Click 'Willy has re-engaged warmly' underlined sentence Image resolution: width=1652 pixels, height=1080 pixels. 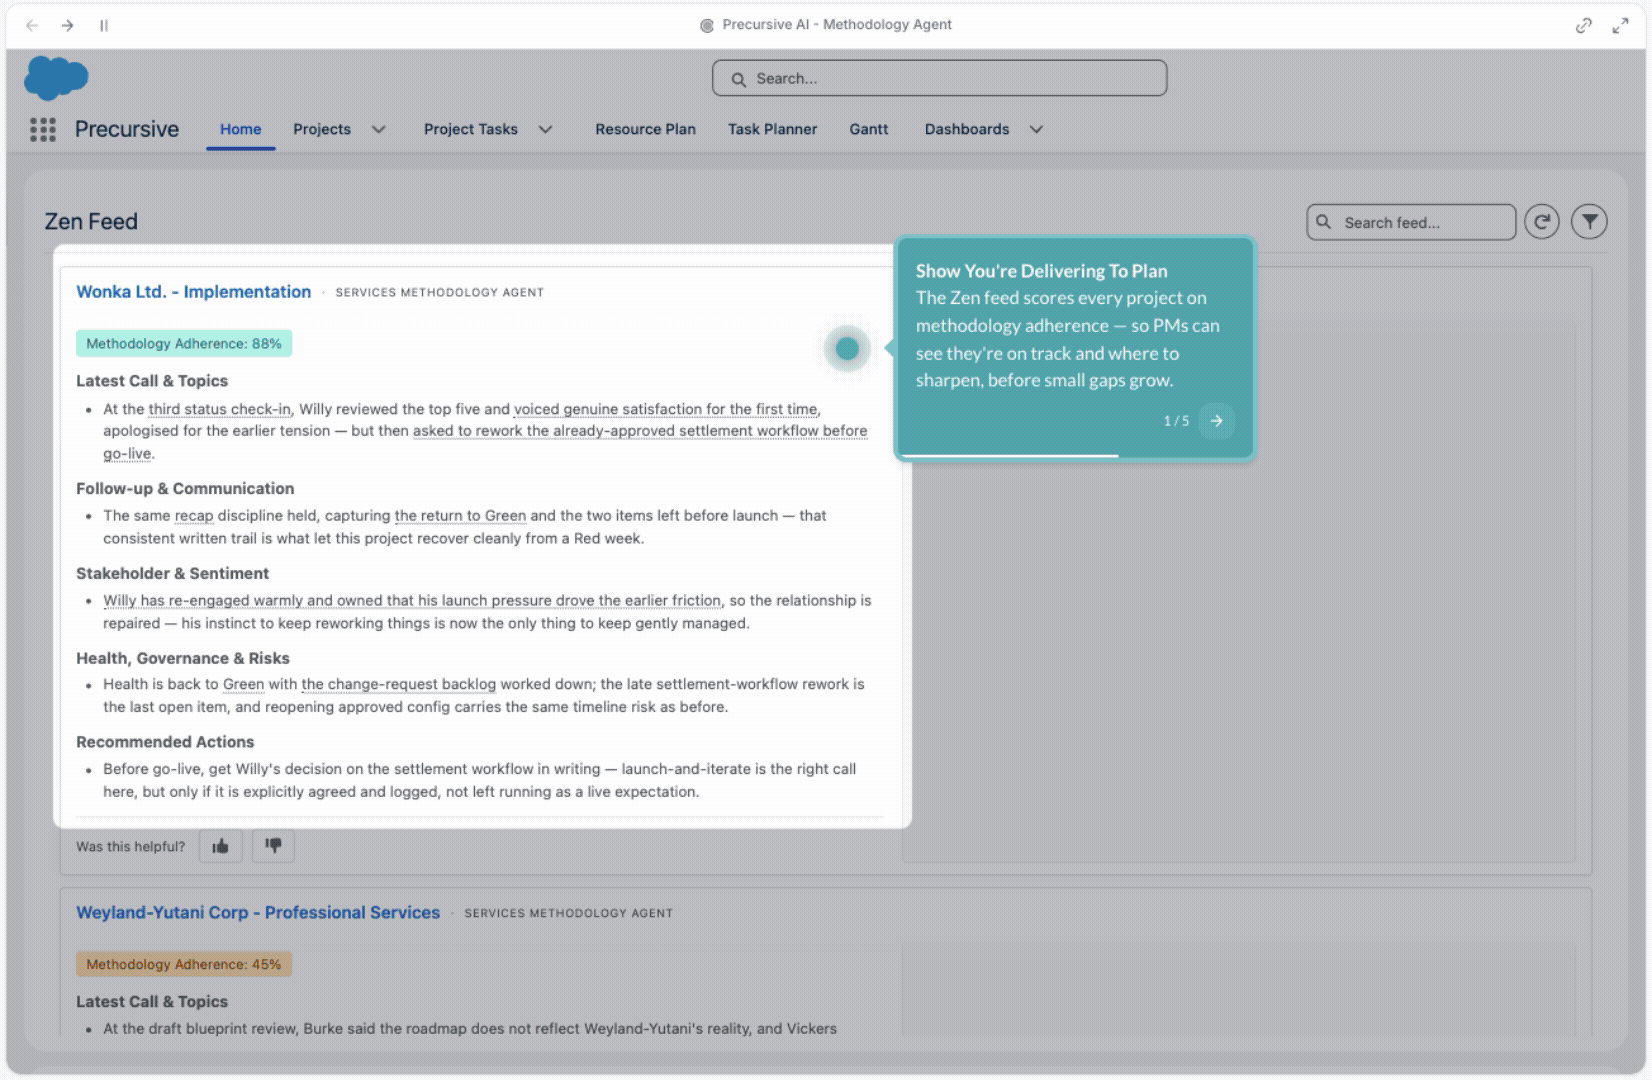click(x=412, y=601)
